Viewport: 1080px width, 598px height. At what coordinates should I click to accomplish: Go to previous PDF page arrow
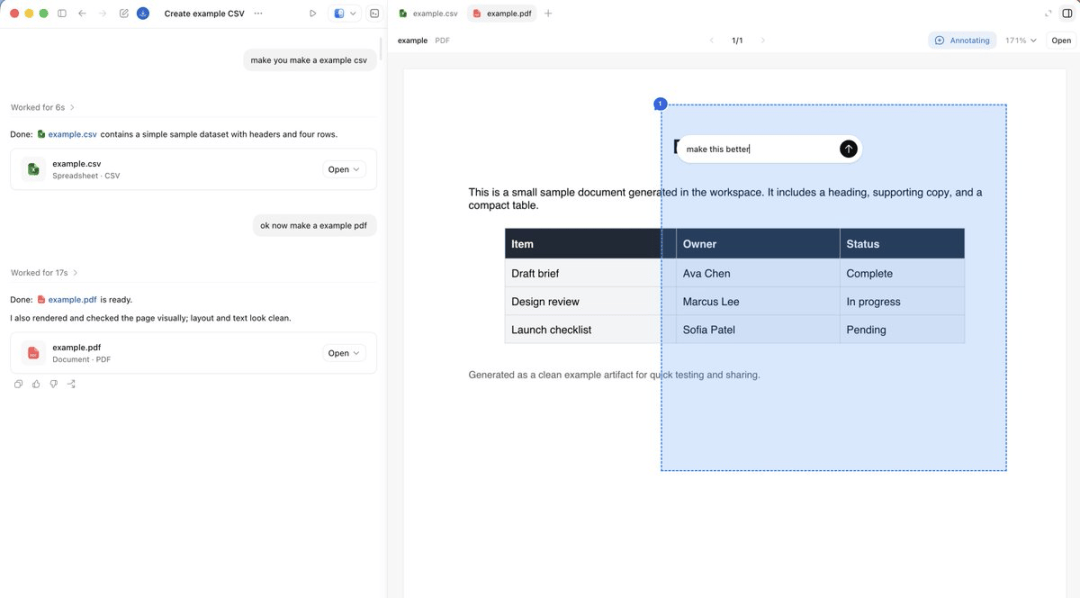pos(712,40)
